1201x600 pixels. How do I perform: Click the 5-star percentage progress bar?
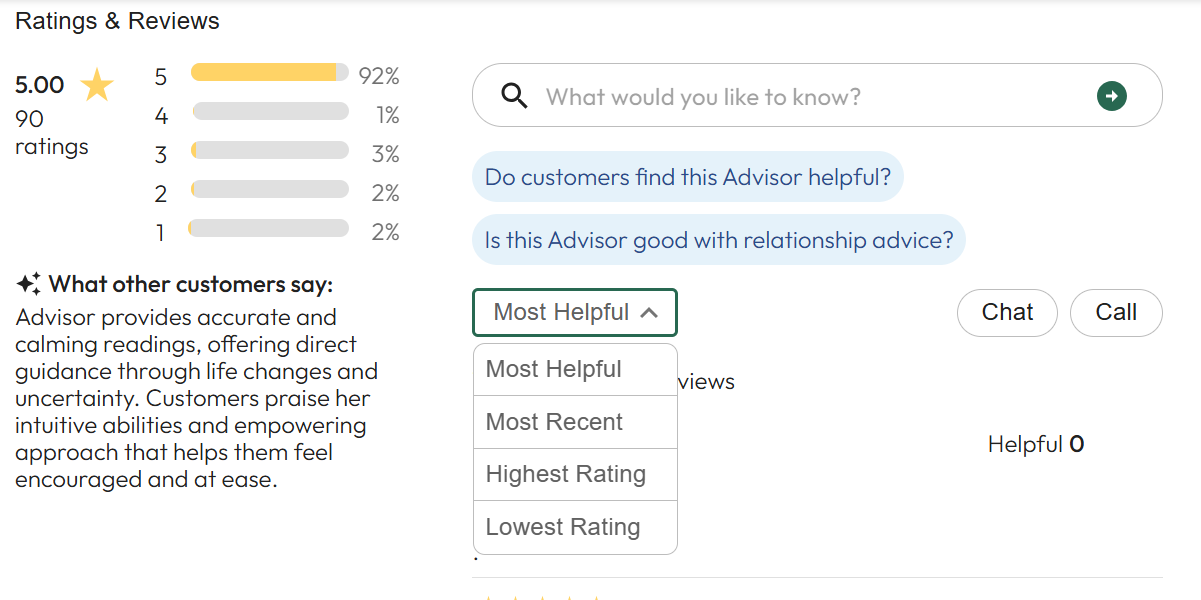(x=268, y=74)
